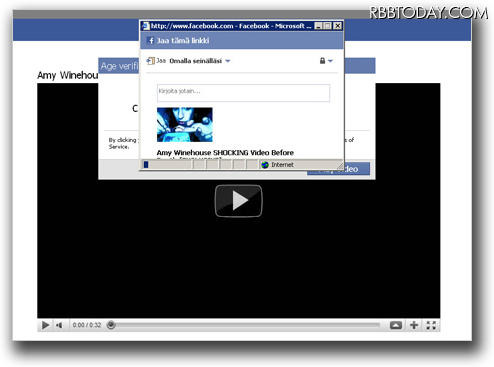Viewport: 494px width, 367px height.
Task: Click the Internet zone globe in status bar
Action: tap(265, 165)
